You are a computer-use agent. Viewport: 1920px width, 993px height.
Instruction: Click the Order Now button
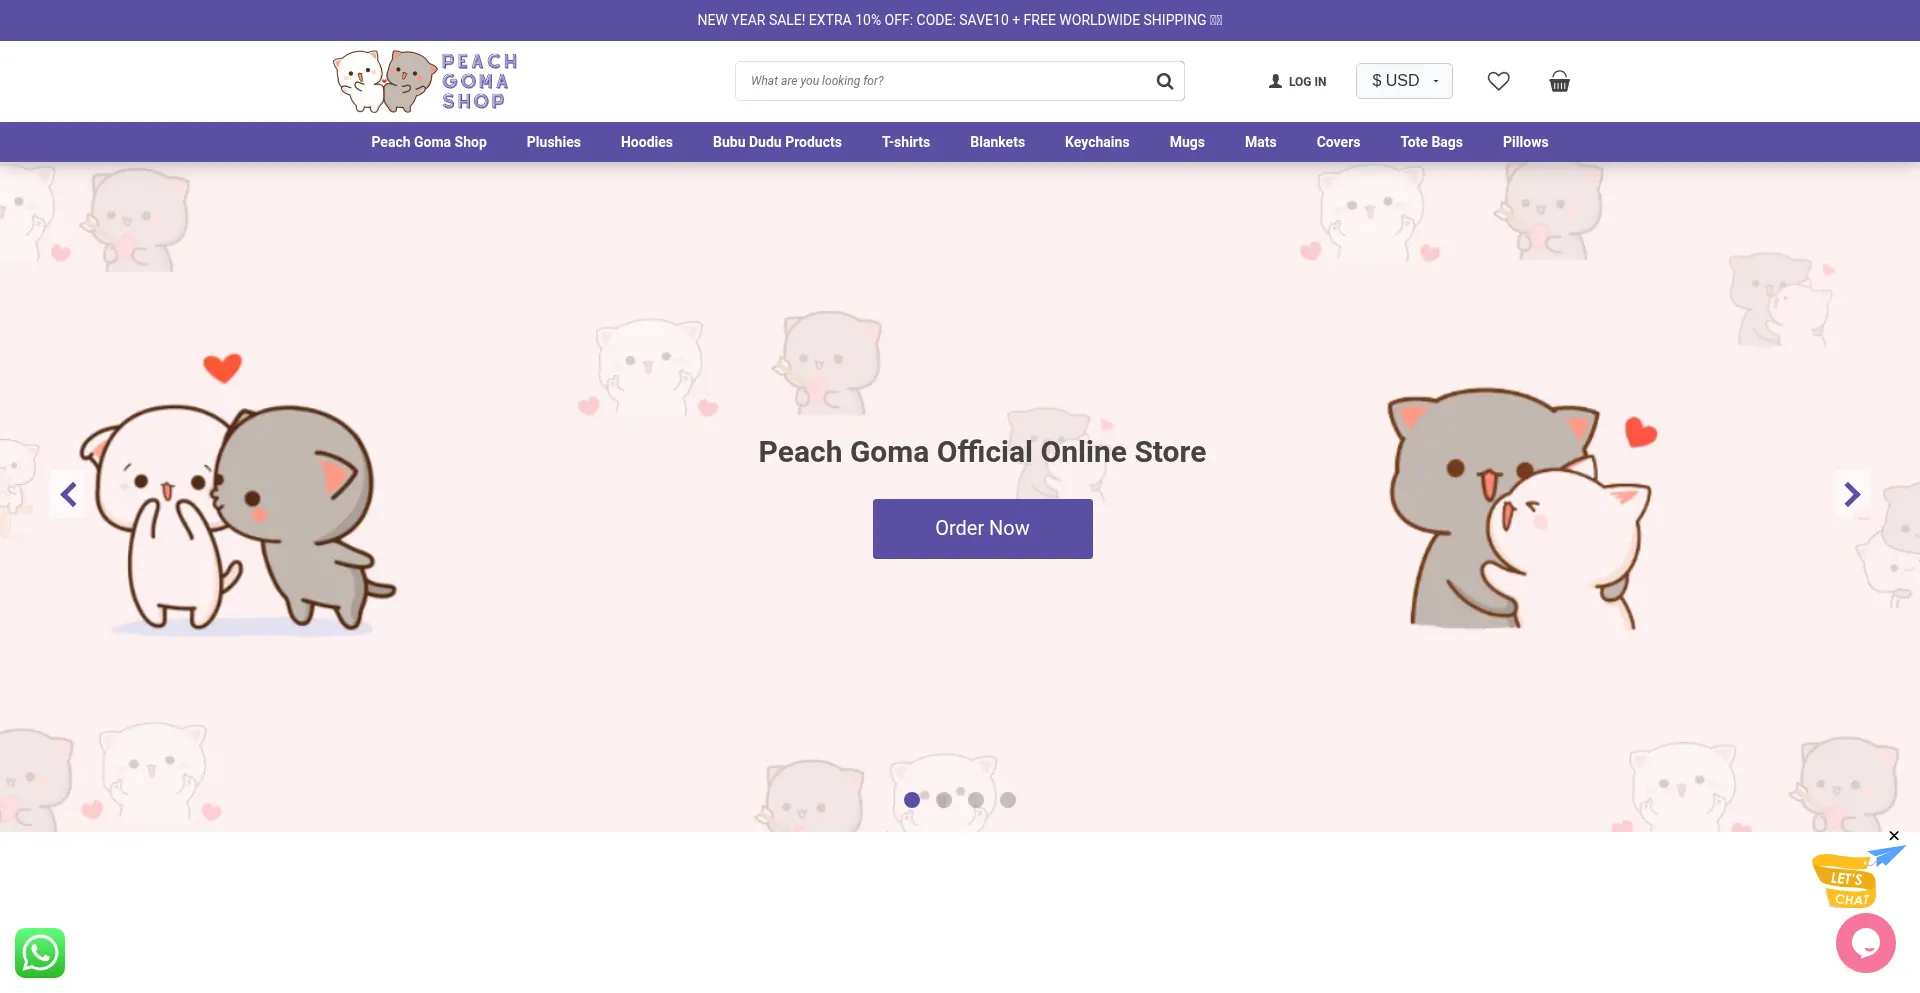tap(982, 528)
